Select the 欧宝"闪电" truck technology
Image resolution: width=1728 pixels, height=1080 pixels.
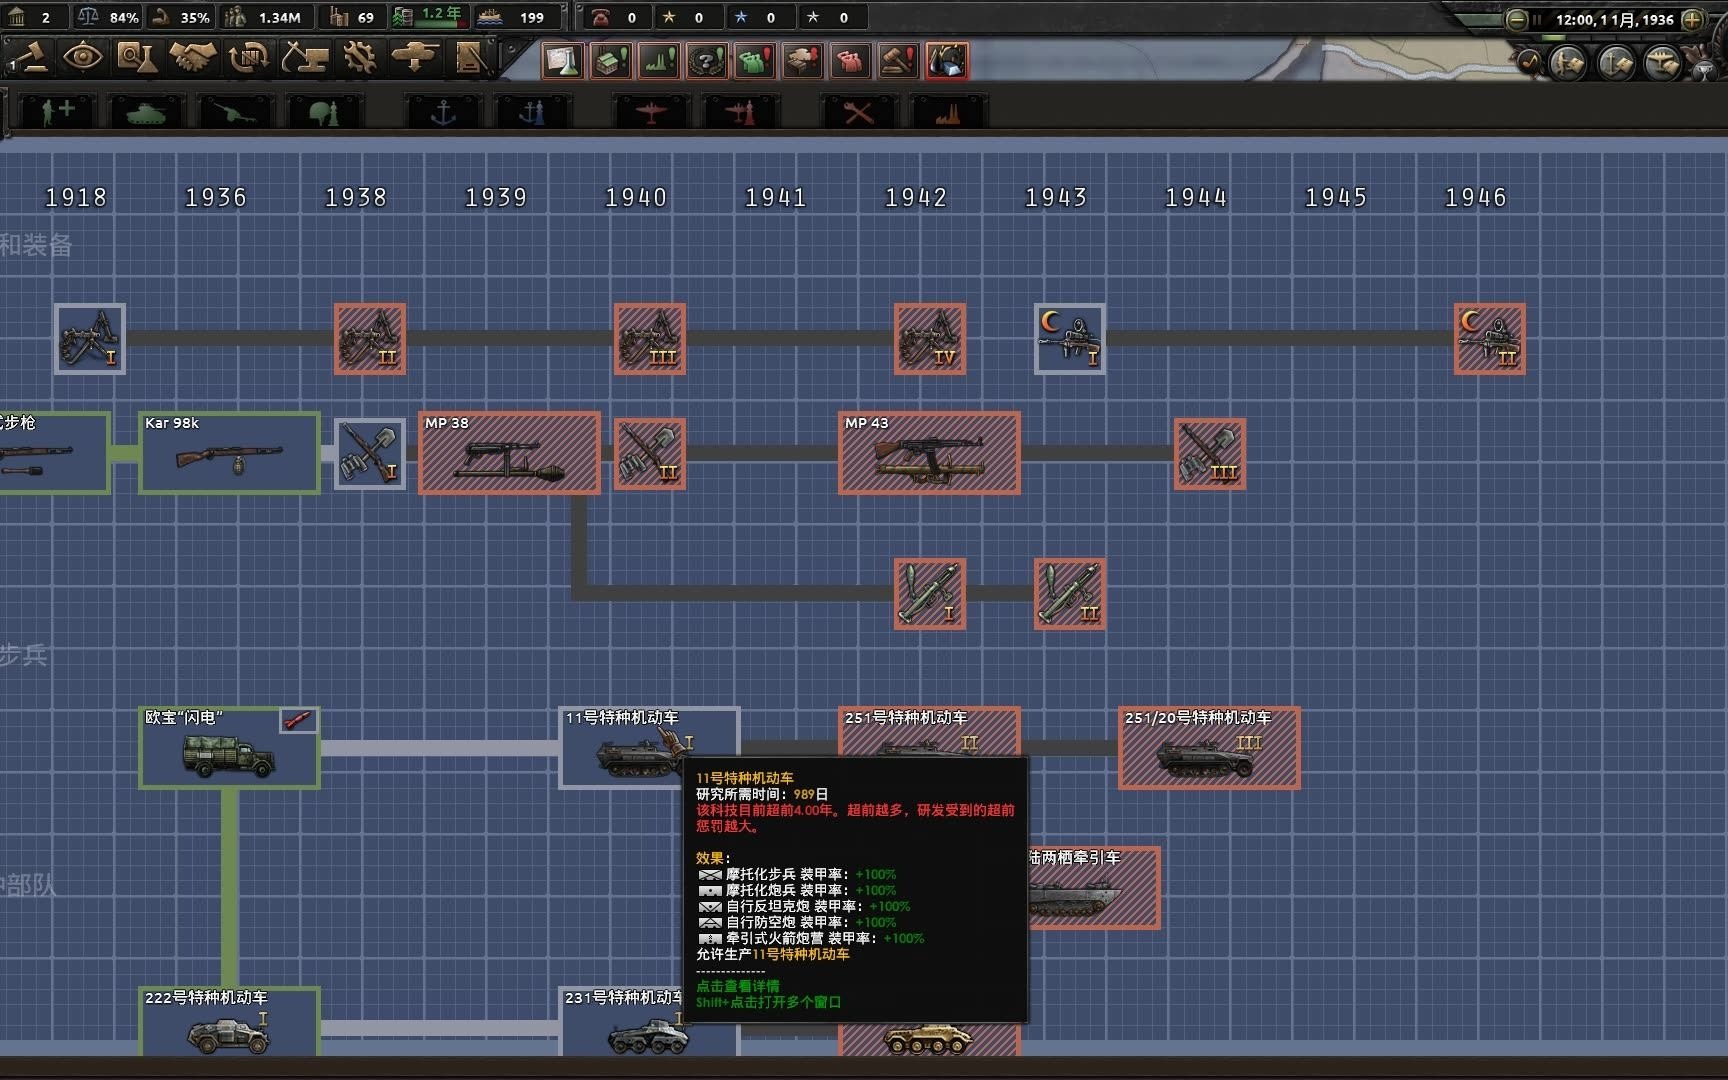pyautogui.click(x=229, y=747)
